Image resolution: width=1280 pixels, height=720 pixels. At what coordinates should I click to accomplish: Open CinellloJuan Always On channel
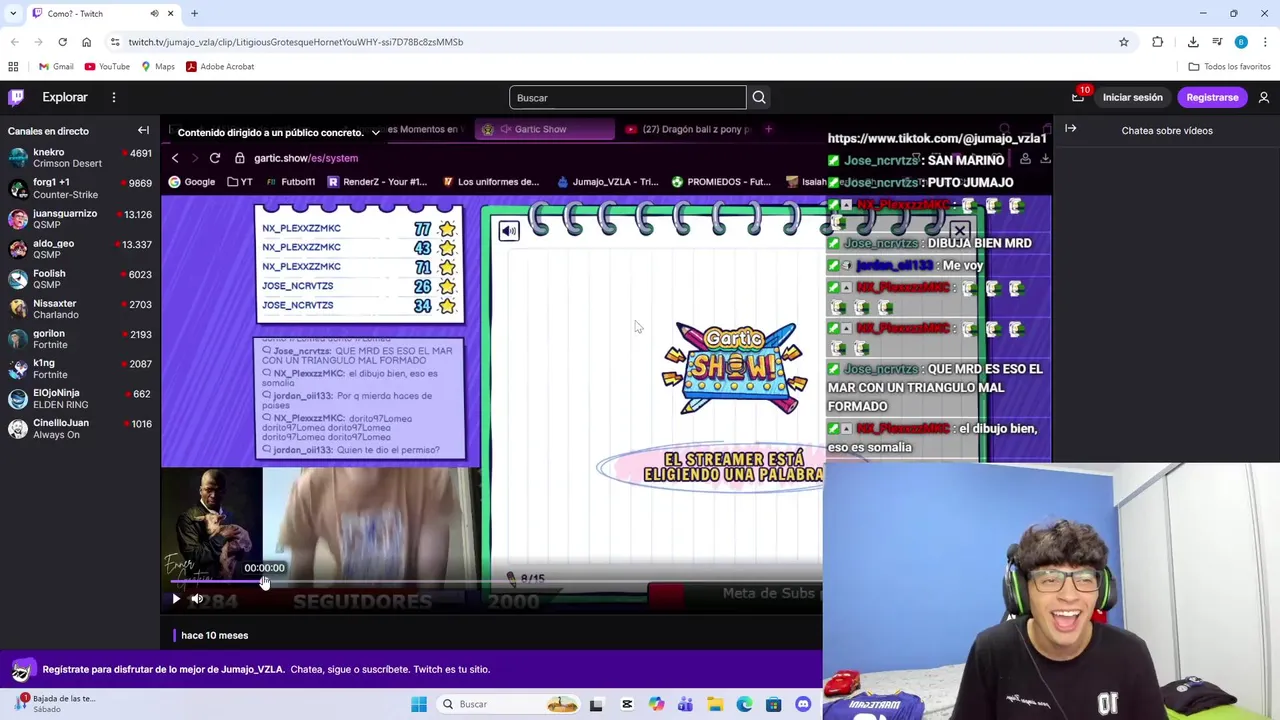80,428
